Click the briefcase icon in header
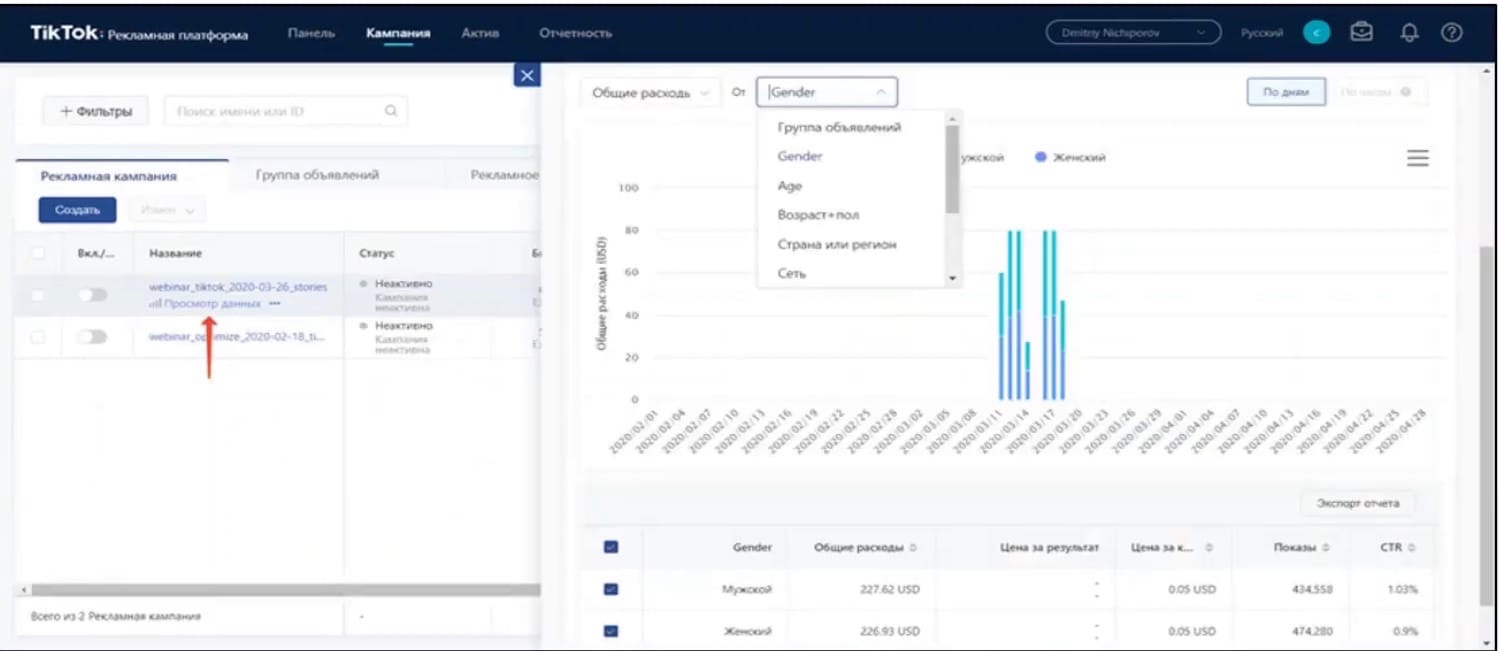1499x651 pixels. (1361, 33)
